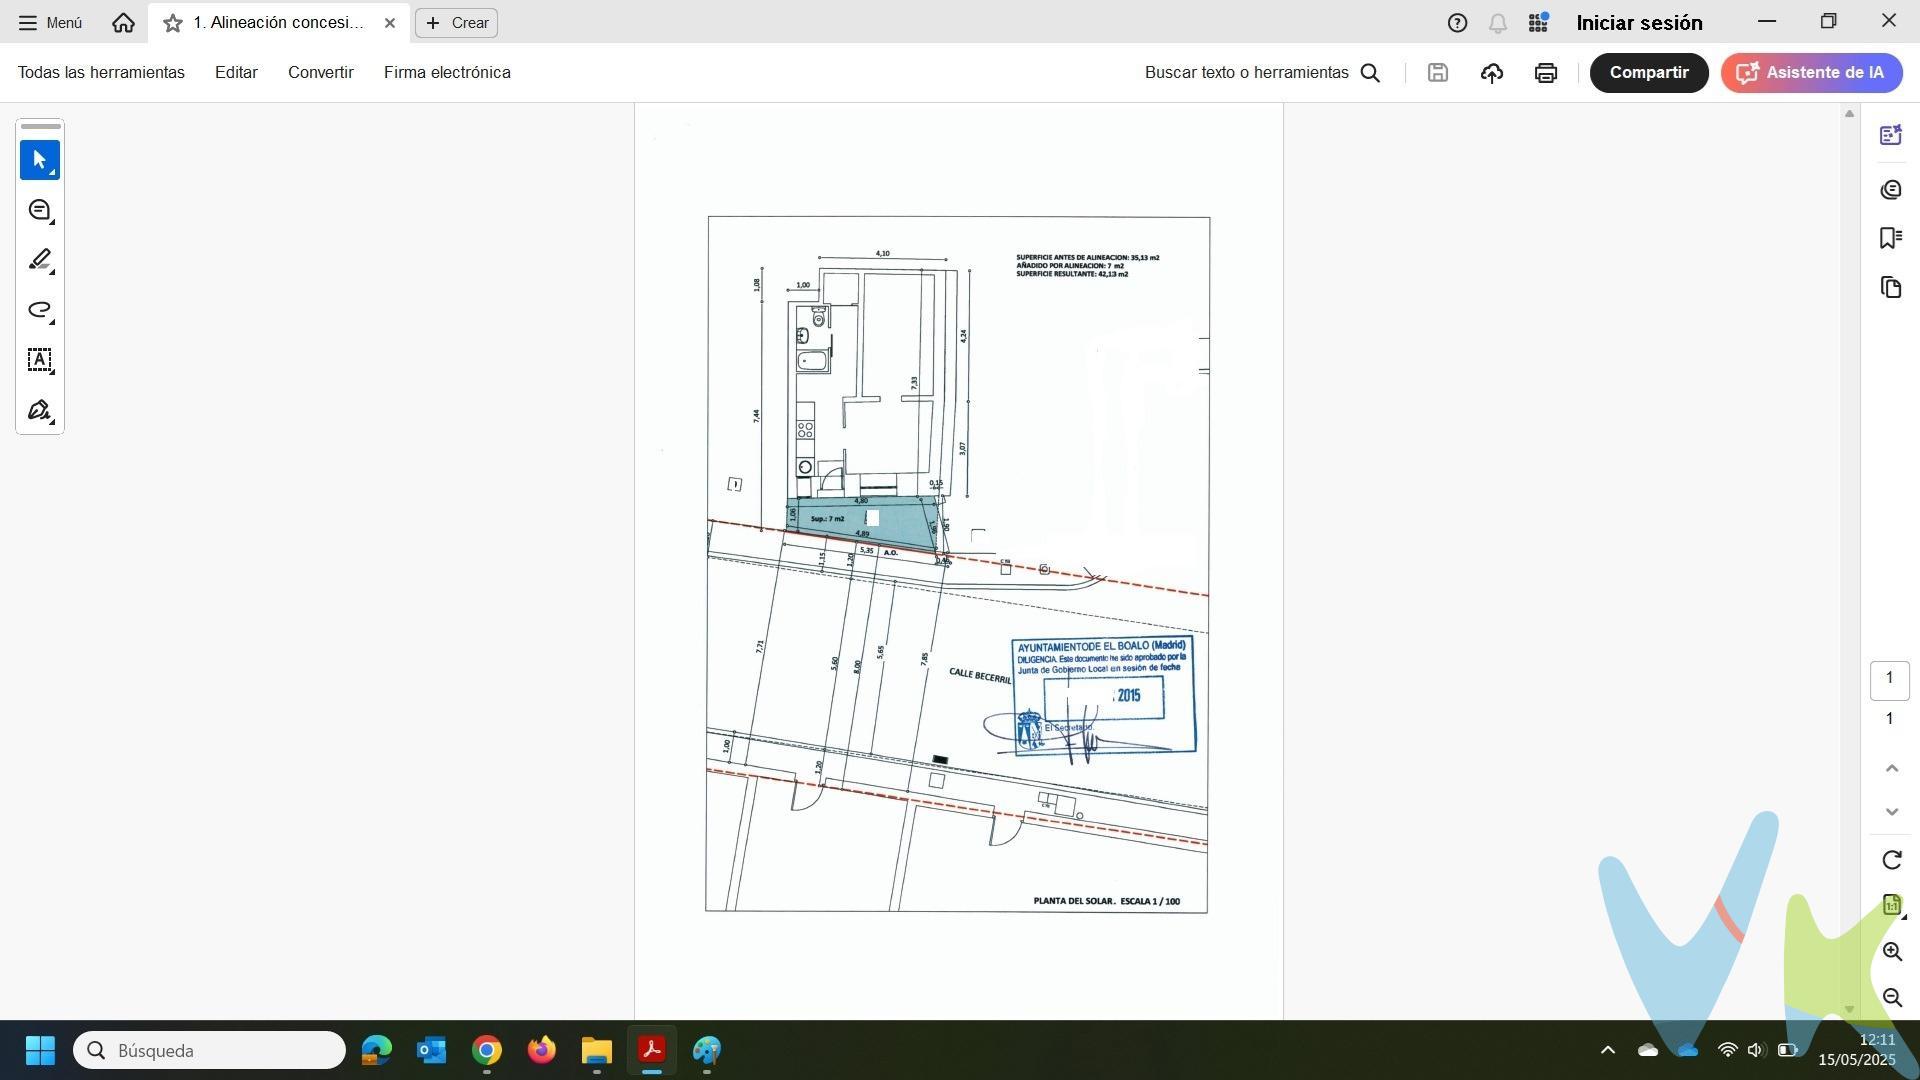Screen dimensions: 1920x1080
Task: Go to the next page arrow
Action: pos(1891,812)
